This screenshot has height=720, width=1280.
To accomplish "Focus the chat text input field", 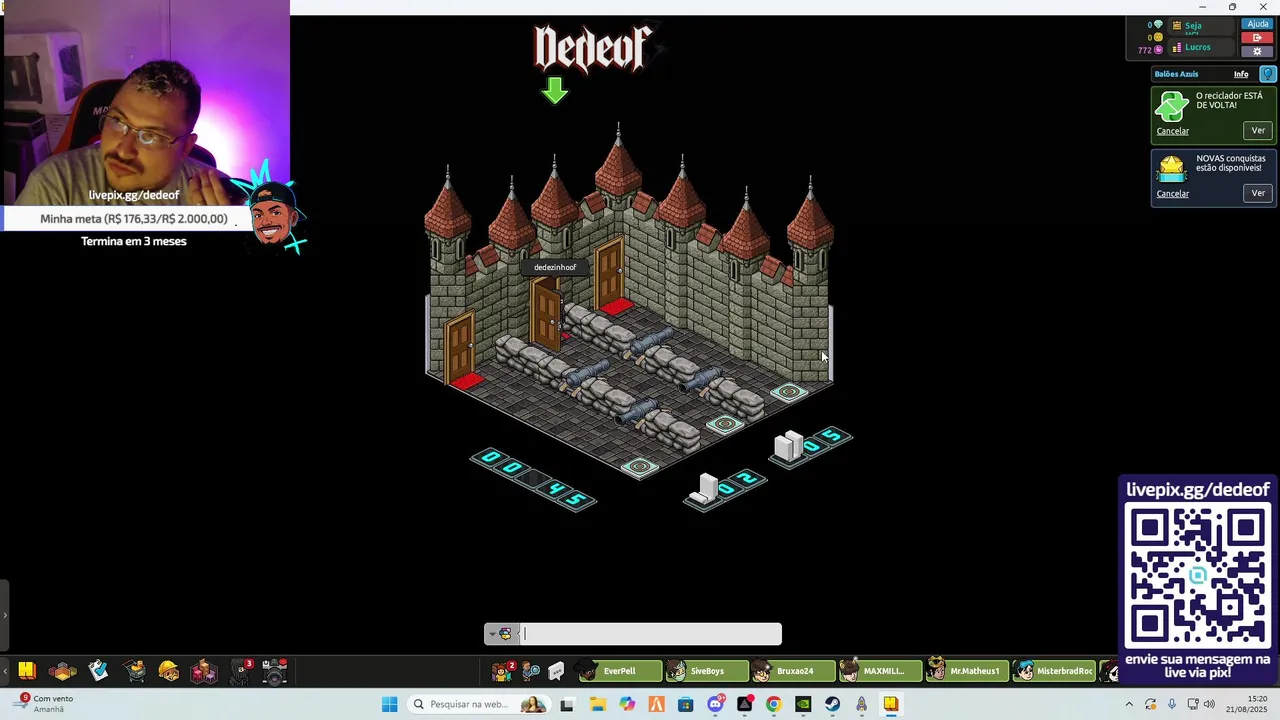I will pos(651,634).
